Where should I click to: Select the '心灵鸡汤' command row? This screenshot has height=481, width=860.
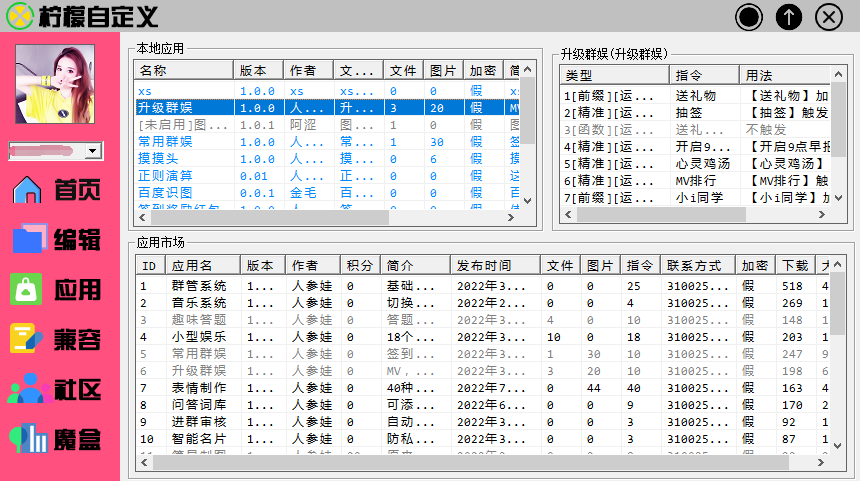point(695,164)
